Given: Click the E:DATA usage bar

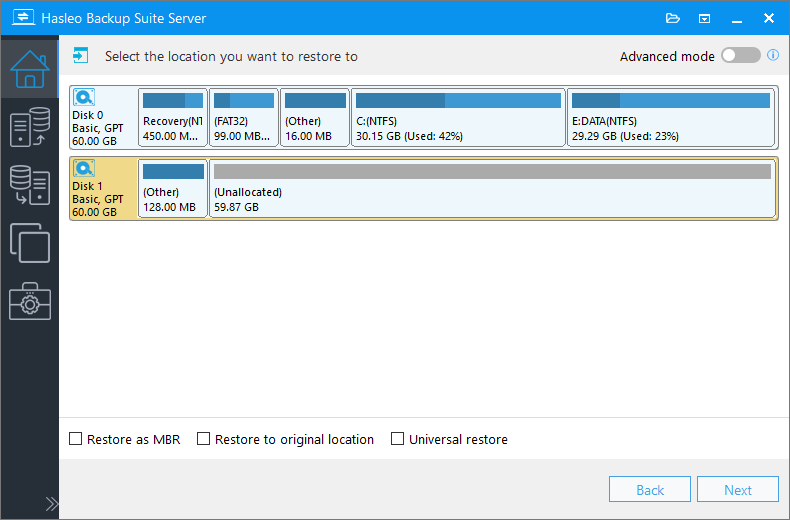Looking at the screenshot, I should click(x=671, y=100).
